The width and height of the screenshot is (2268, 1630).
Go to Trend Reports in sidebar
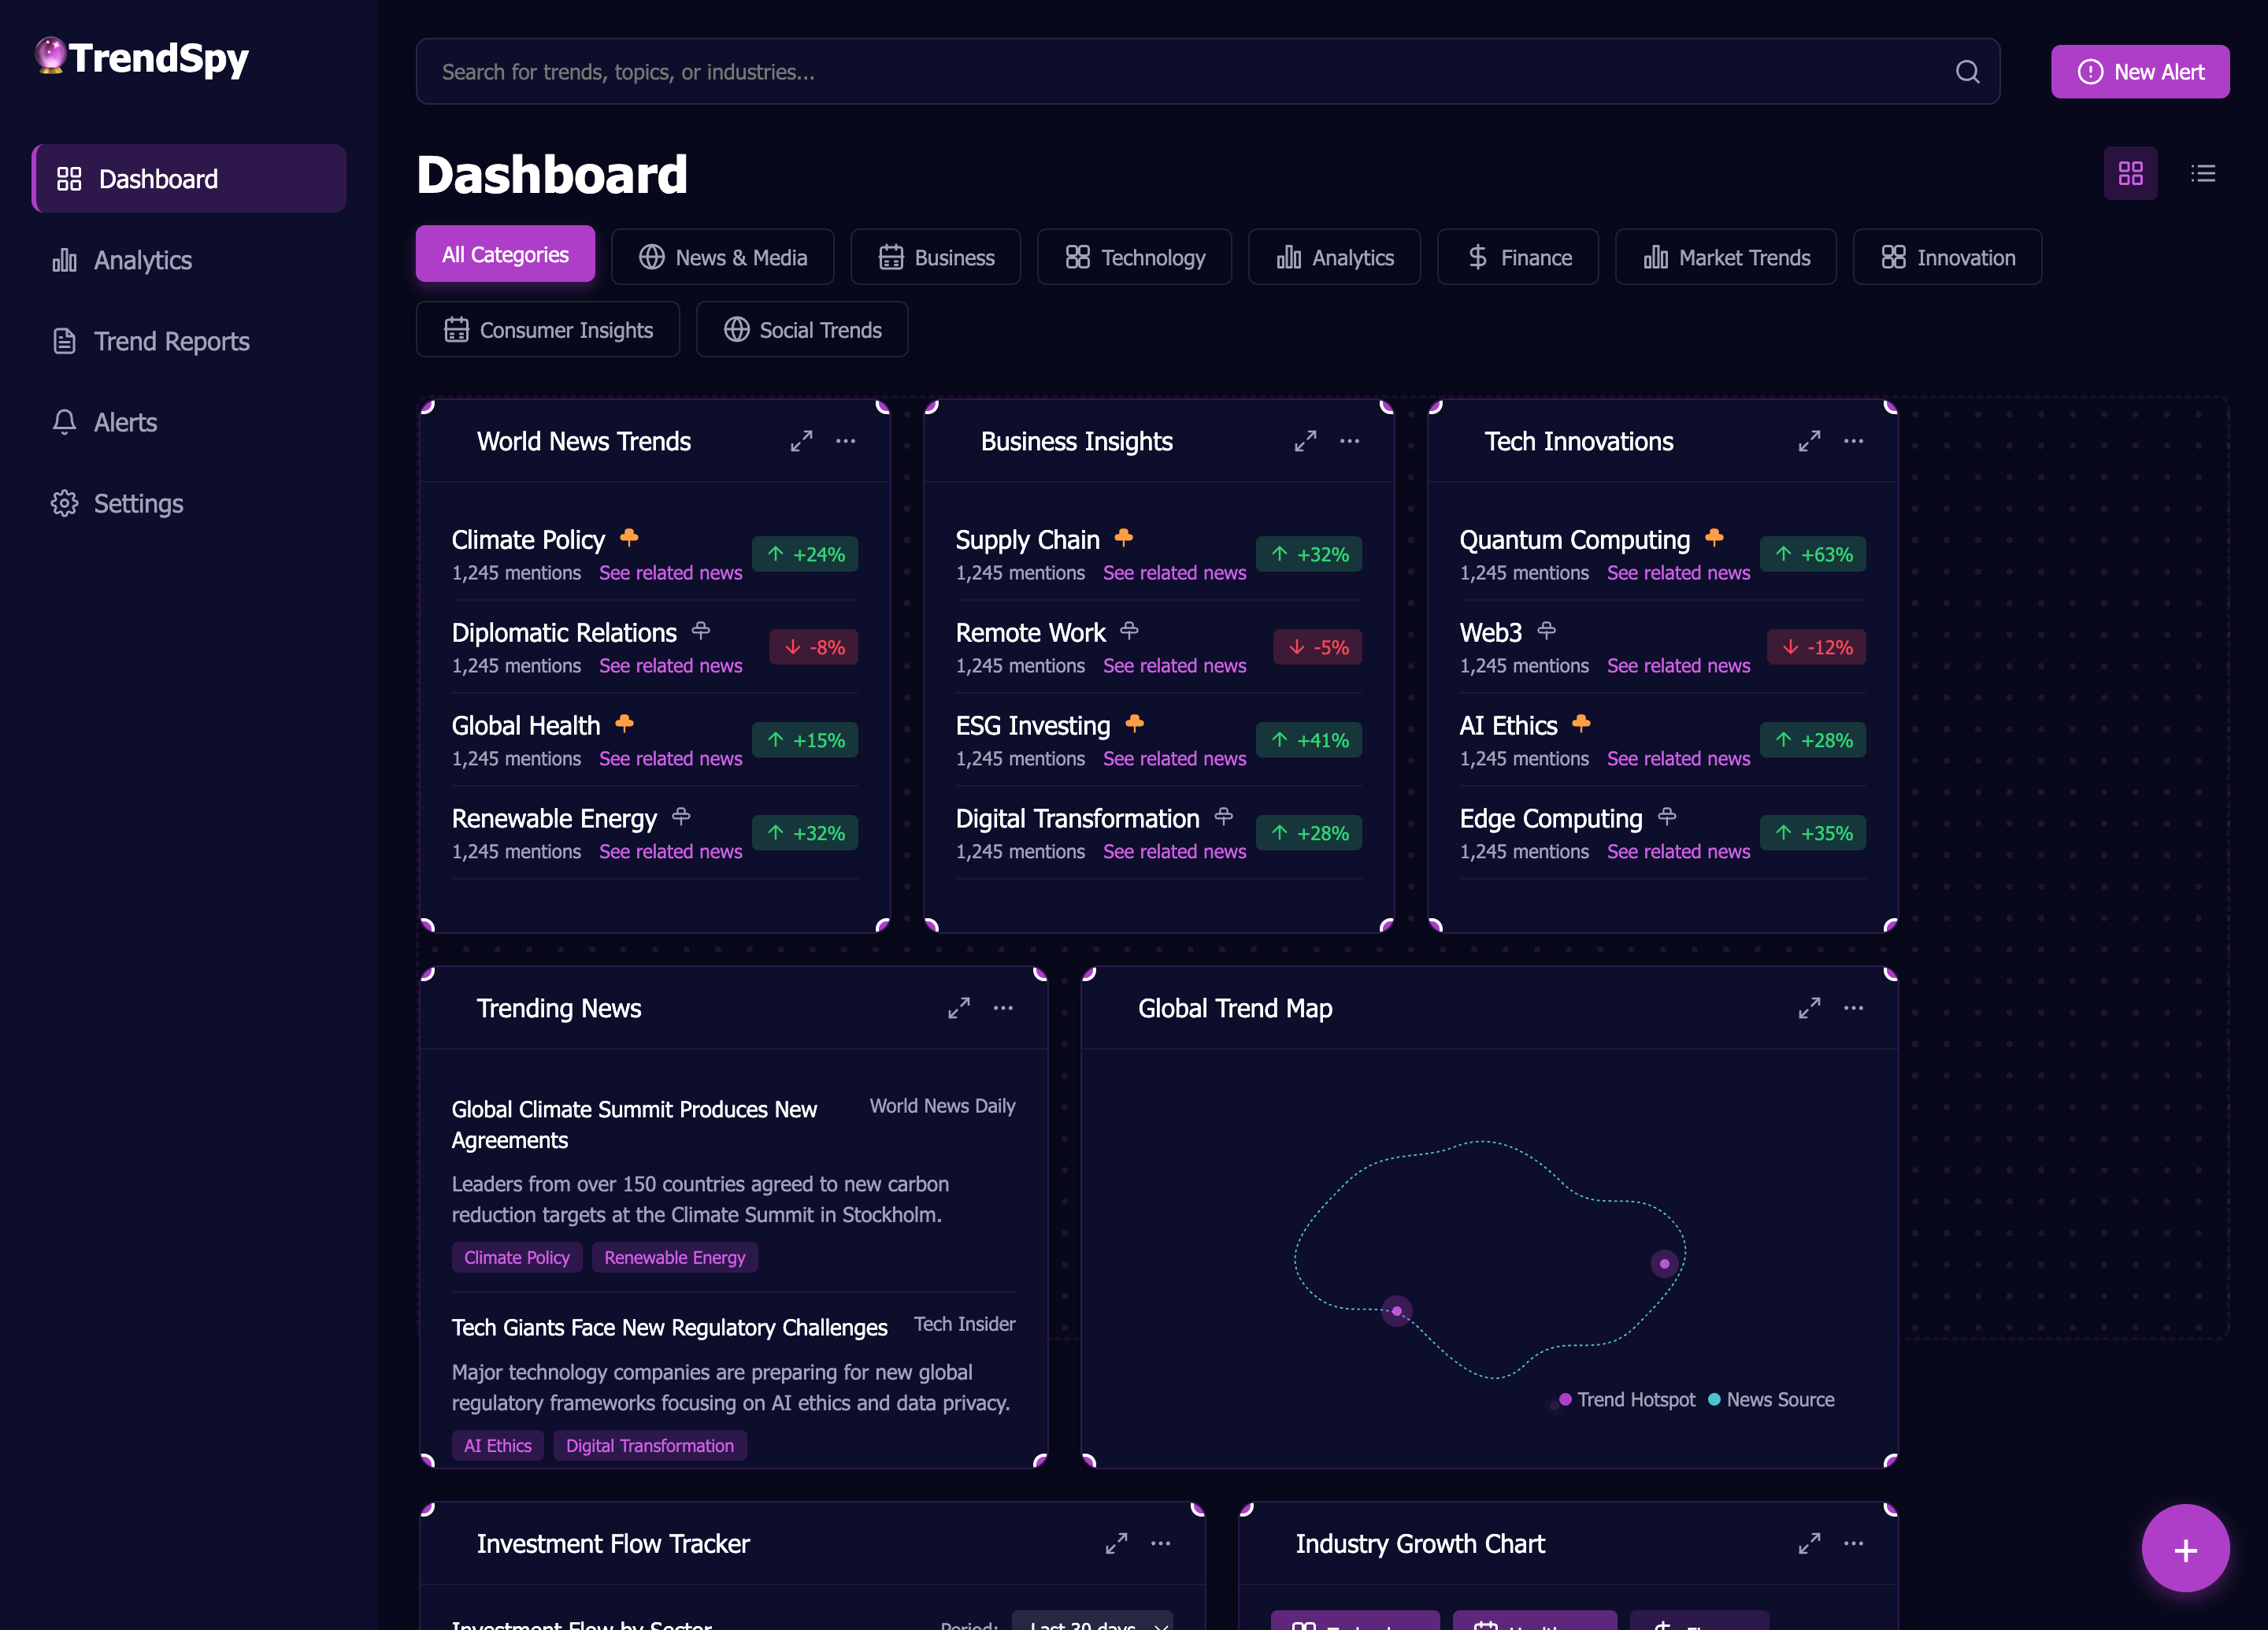pos(189,341)
